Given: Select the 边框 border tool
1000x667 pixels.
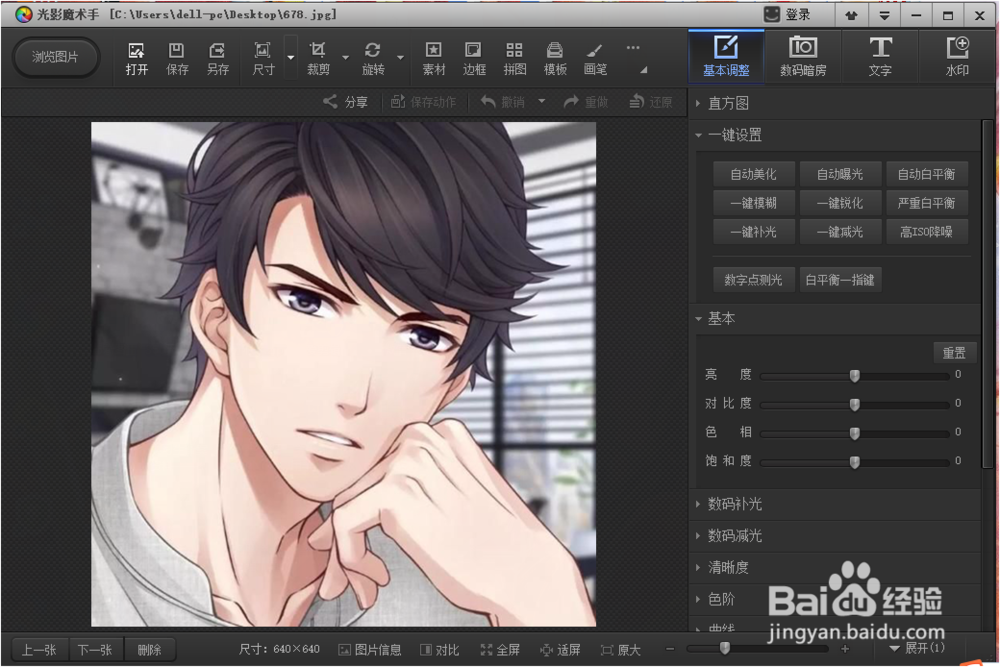Looking at the screenshot, I should 474,59.
